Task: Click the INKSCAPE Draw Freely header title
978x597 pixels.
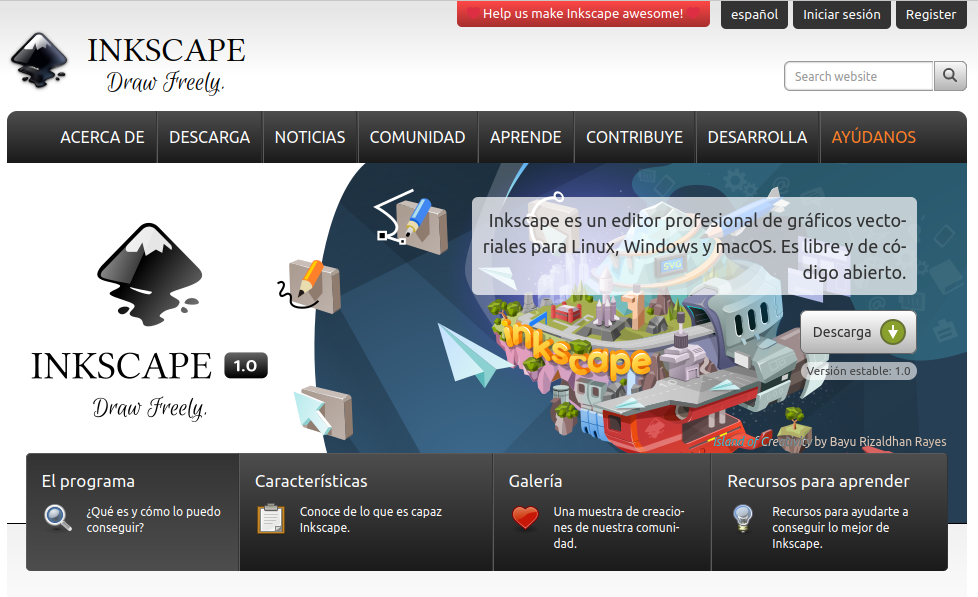Action: [167, 65]
